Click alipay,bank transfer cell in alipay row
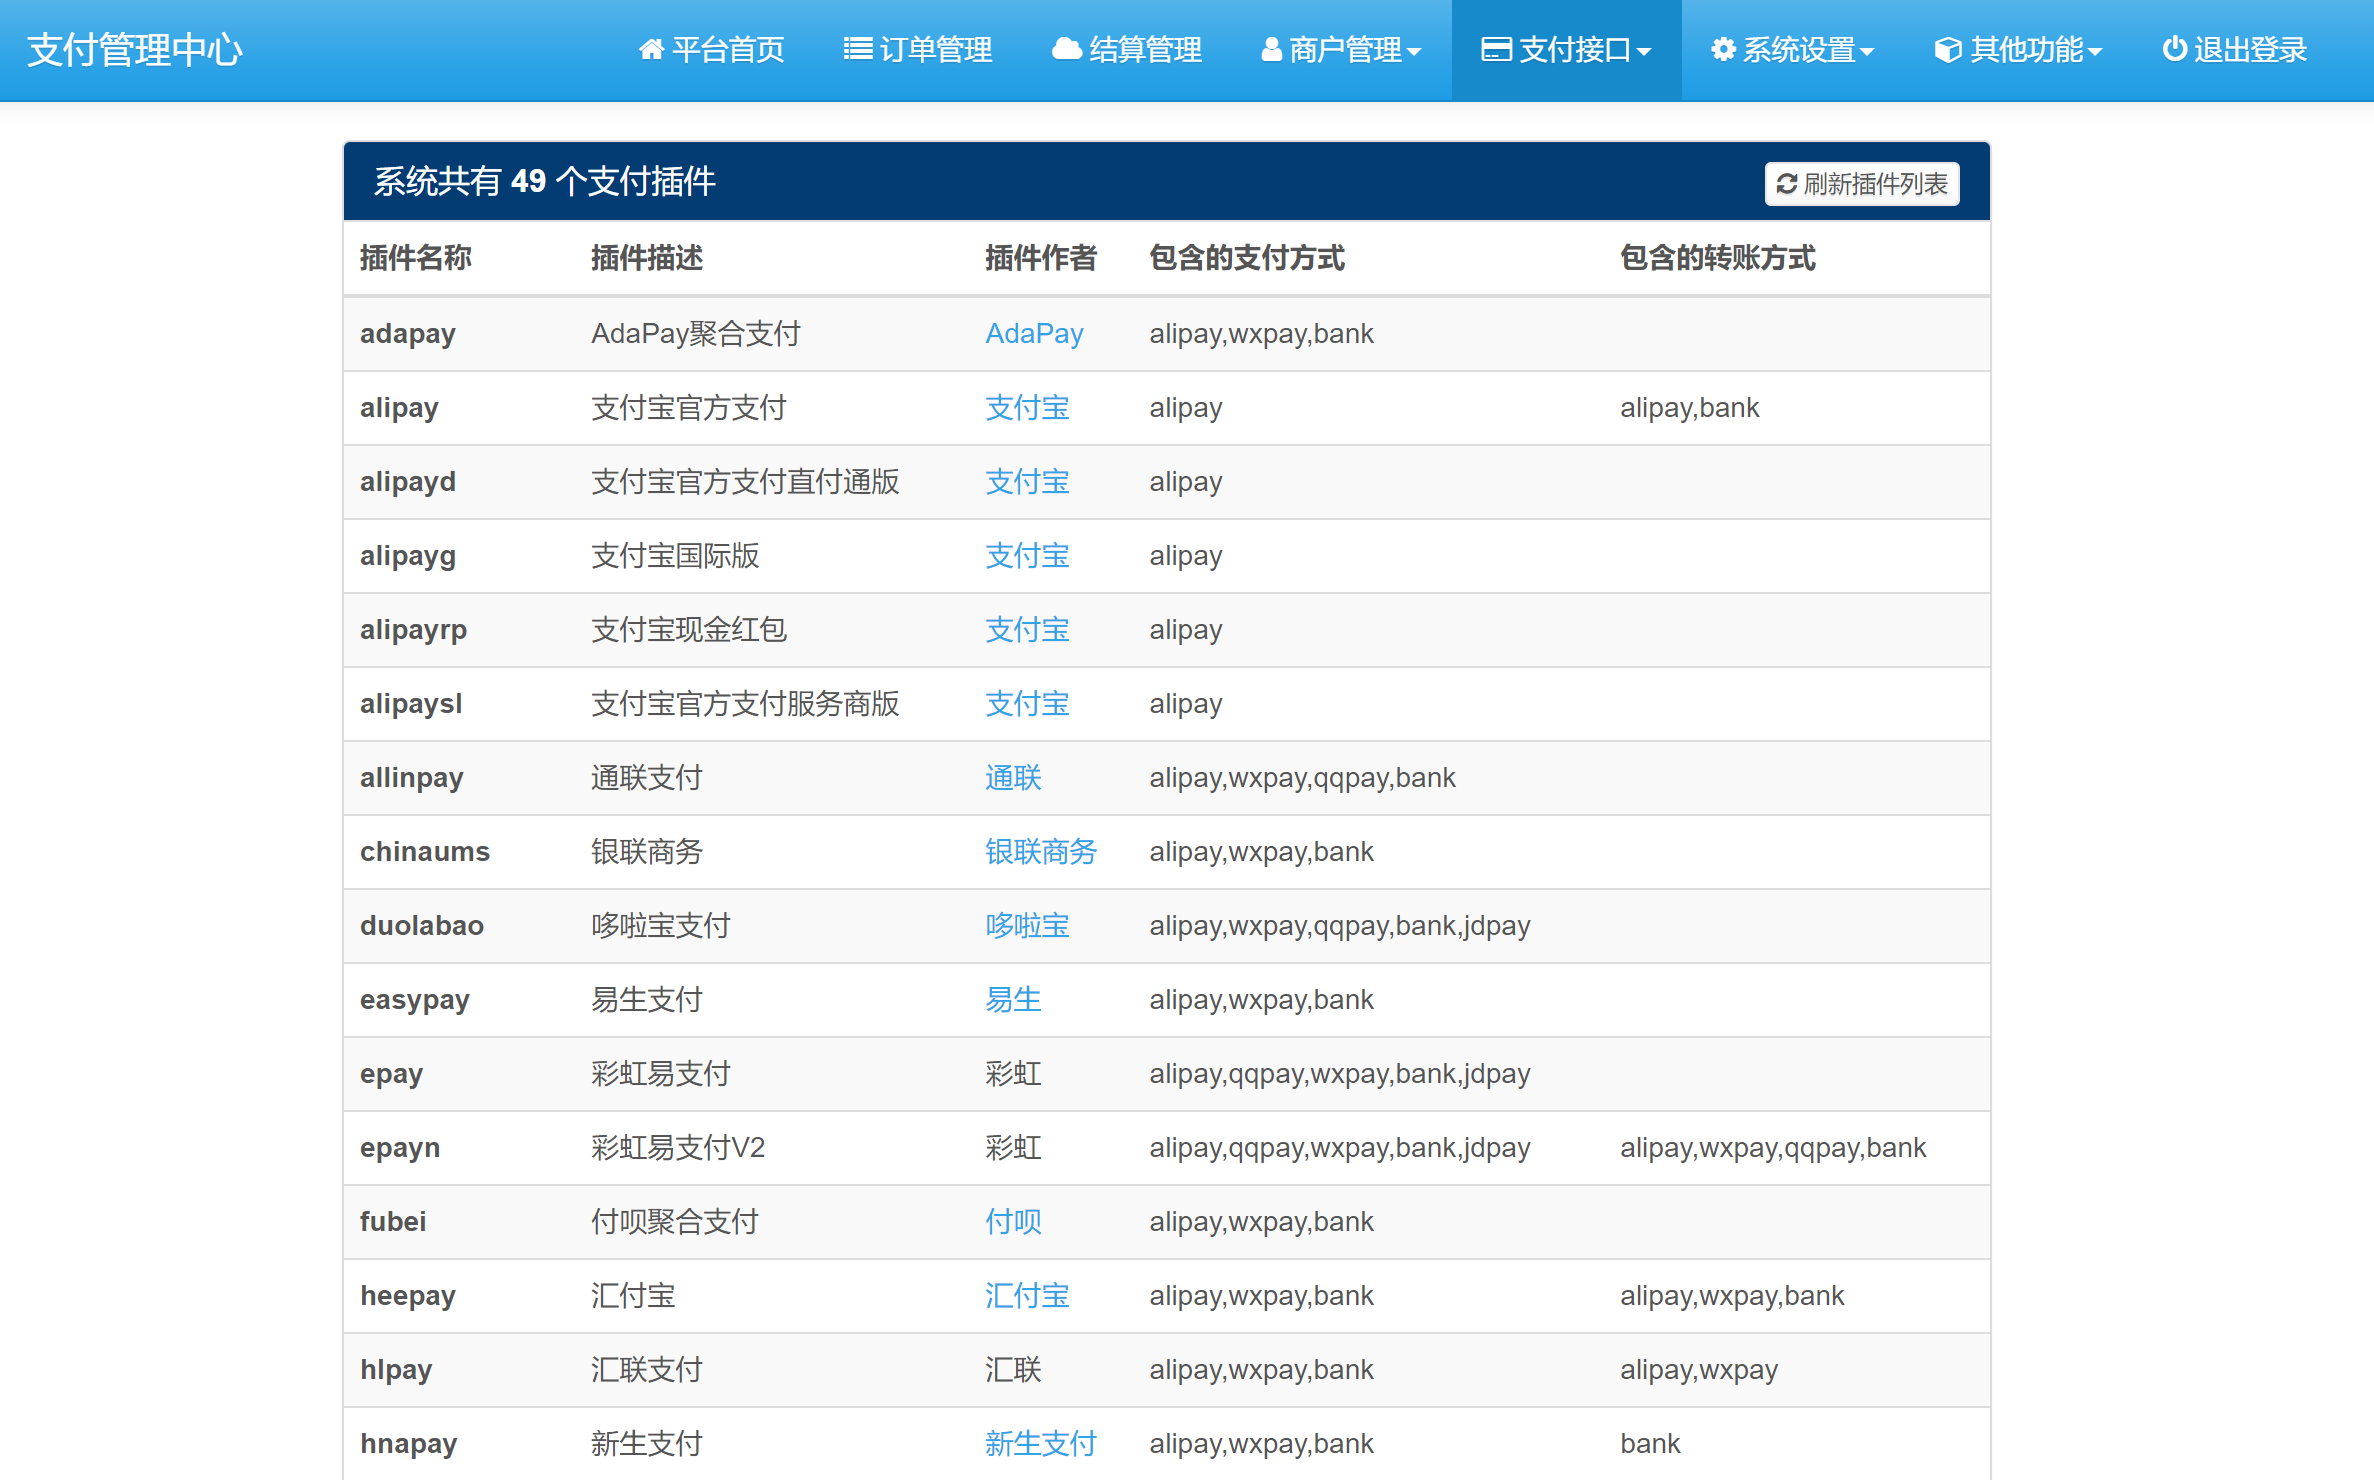Image resolution: width=2374 pixels, height=1480 pixels. click(x=1690, y=407)
